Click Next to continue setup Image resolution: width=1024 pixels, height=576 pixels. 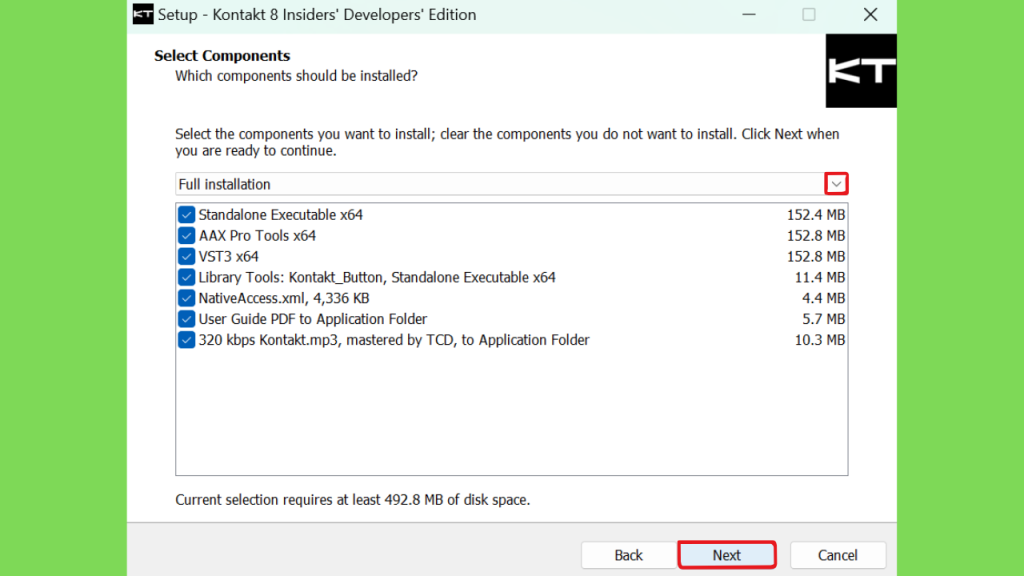click(x=726, y=555)
